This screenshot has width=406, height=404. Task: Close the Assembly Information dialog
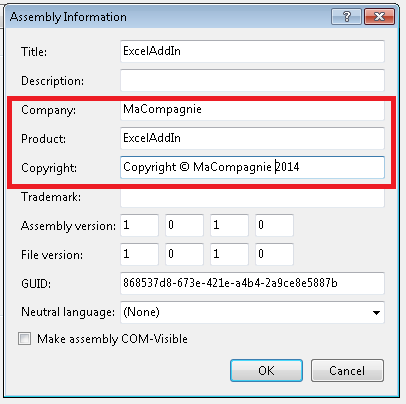point(380,16)
